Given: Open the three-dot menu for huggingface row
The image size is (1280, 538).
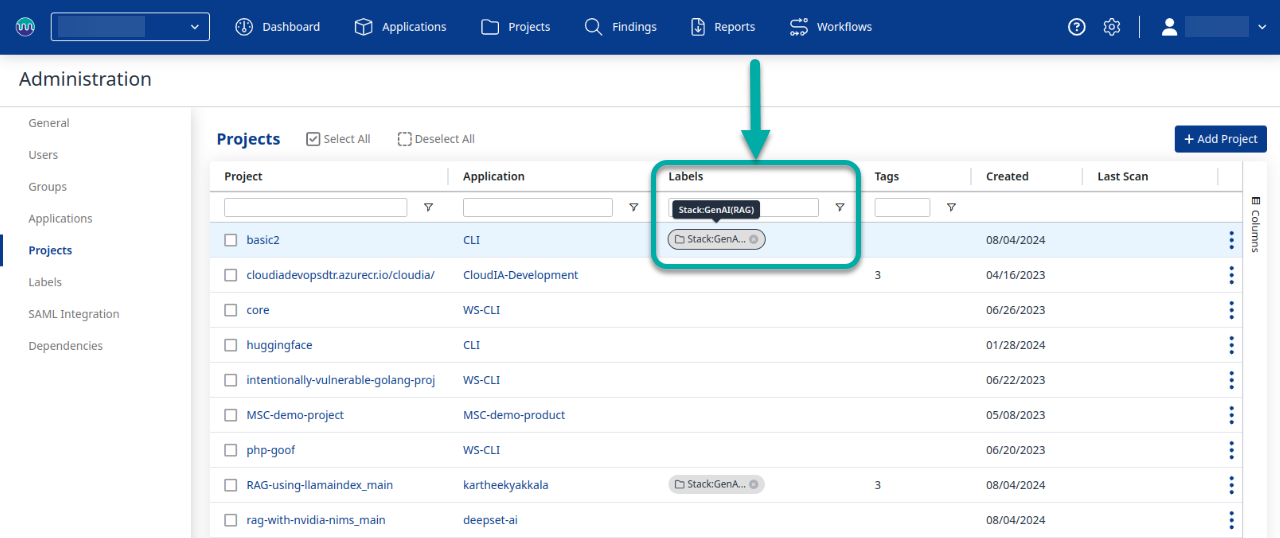Looking at the screenshot, I should 1231,345.
